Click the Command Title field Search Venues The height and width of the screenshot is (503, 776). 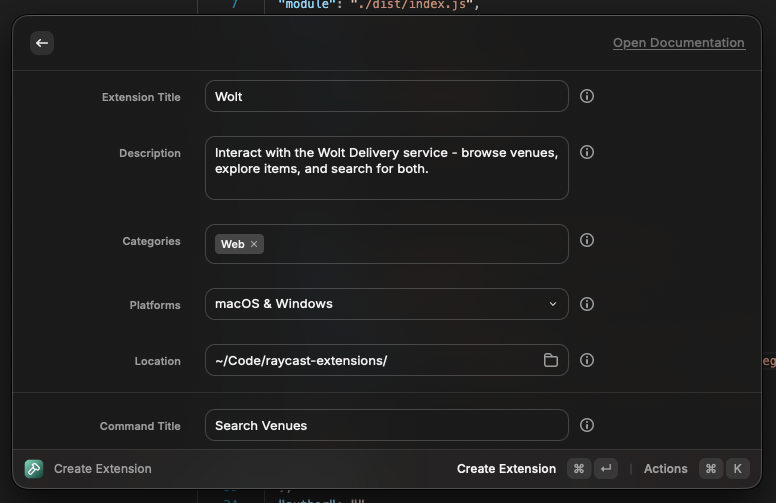tap(386, 425)
